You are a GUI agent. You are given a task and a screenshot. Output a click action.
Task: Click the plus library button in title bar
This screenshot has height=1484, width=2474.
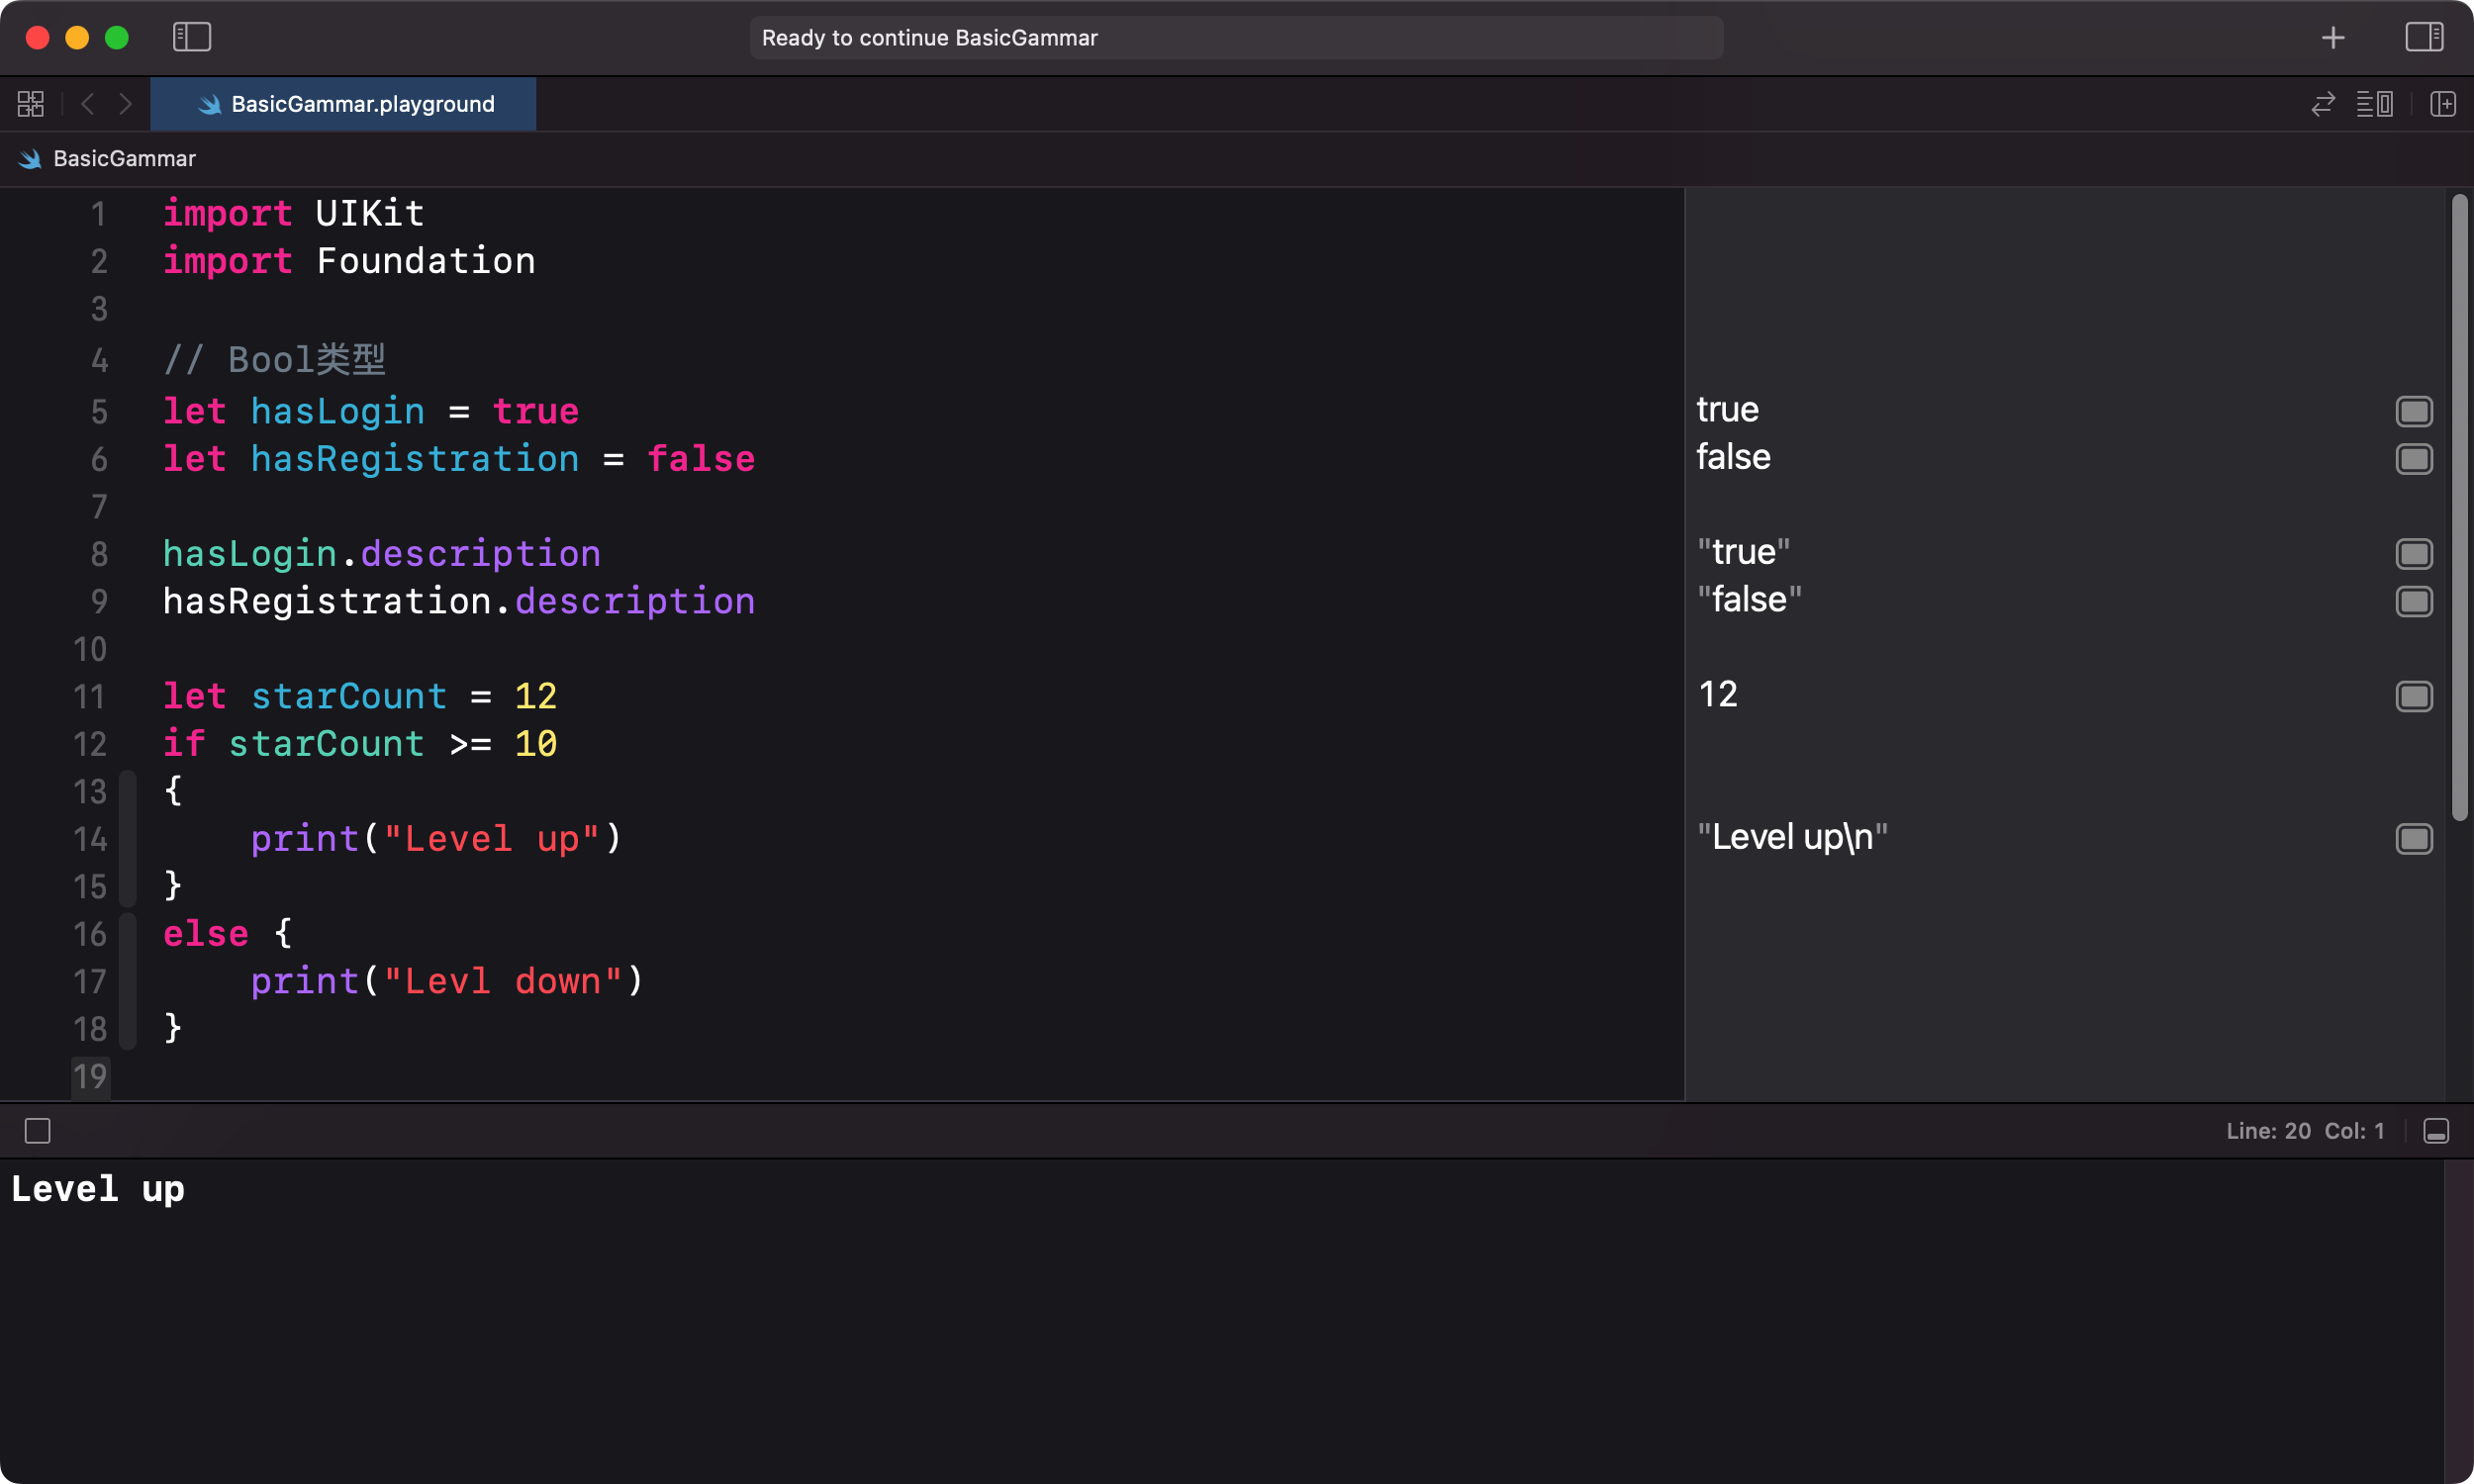tap(2333, 38)
